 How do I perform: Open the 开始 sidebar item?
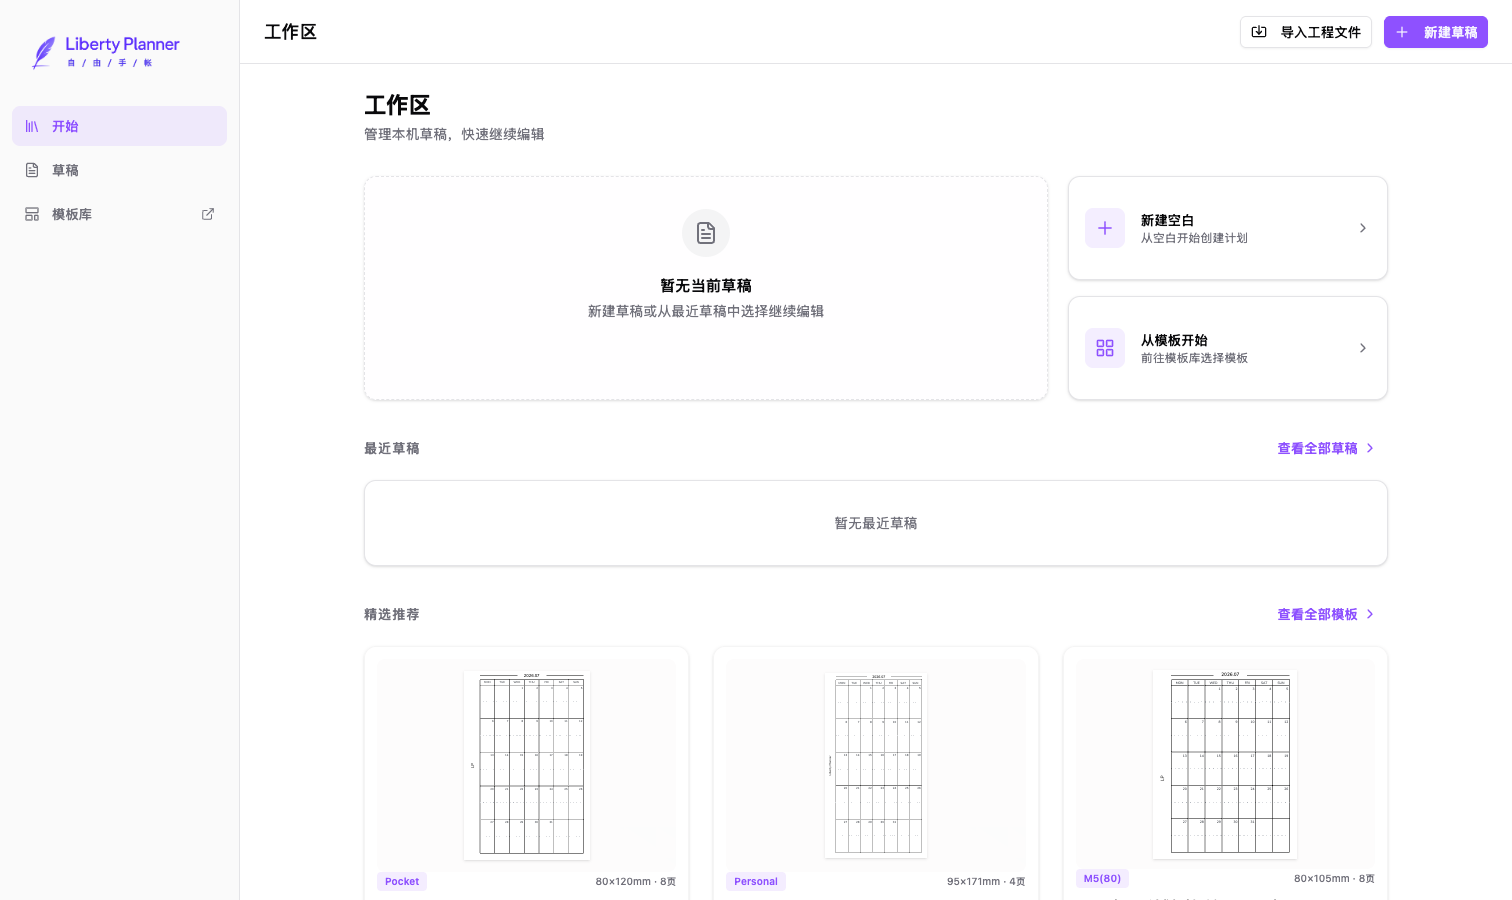pos(119,126)
